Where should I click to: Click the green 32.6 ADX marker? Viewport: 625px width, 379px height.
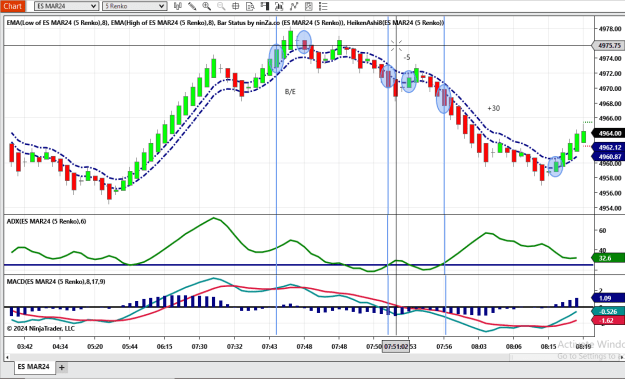point(609,258)
